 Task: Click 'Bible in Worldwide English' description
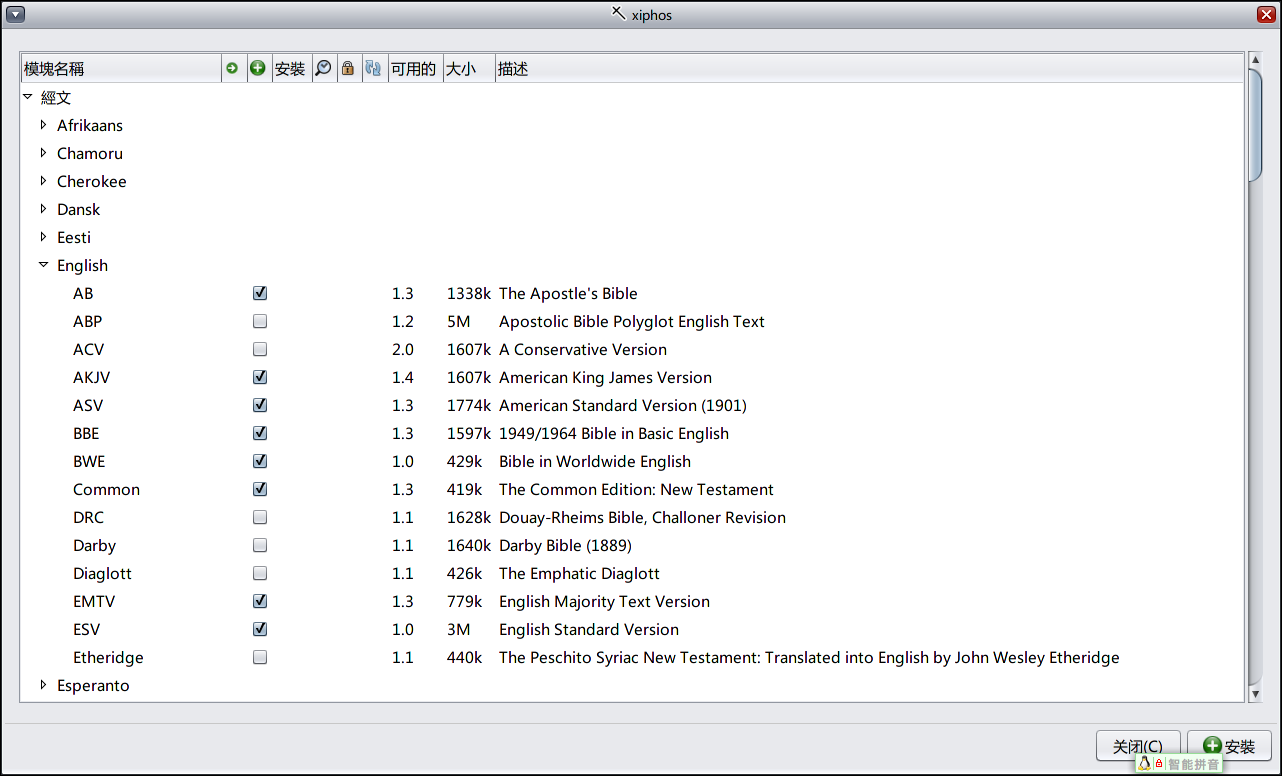595,461
